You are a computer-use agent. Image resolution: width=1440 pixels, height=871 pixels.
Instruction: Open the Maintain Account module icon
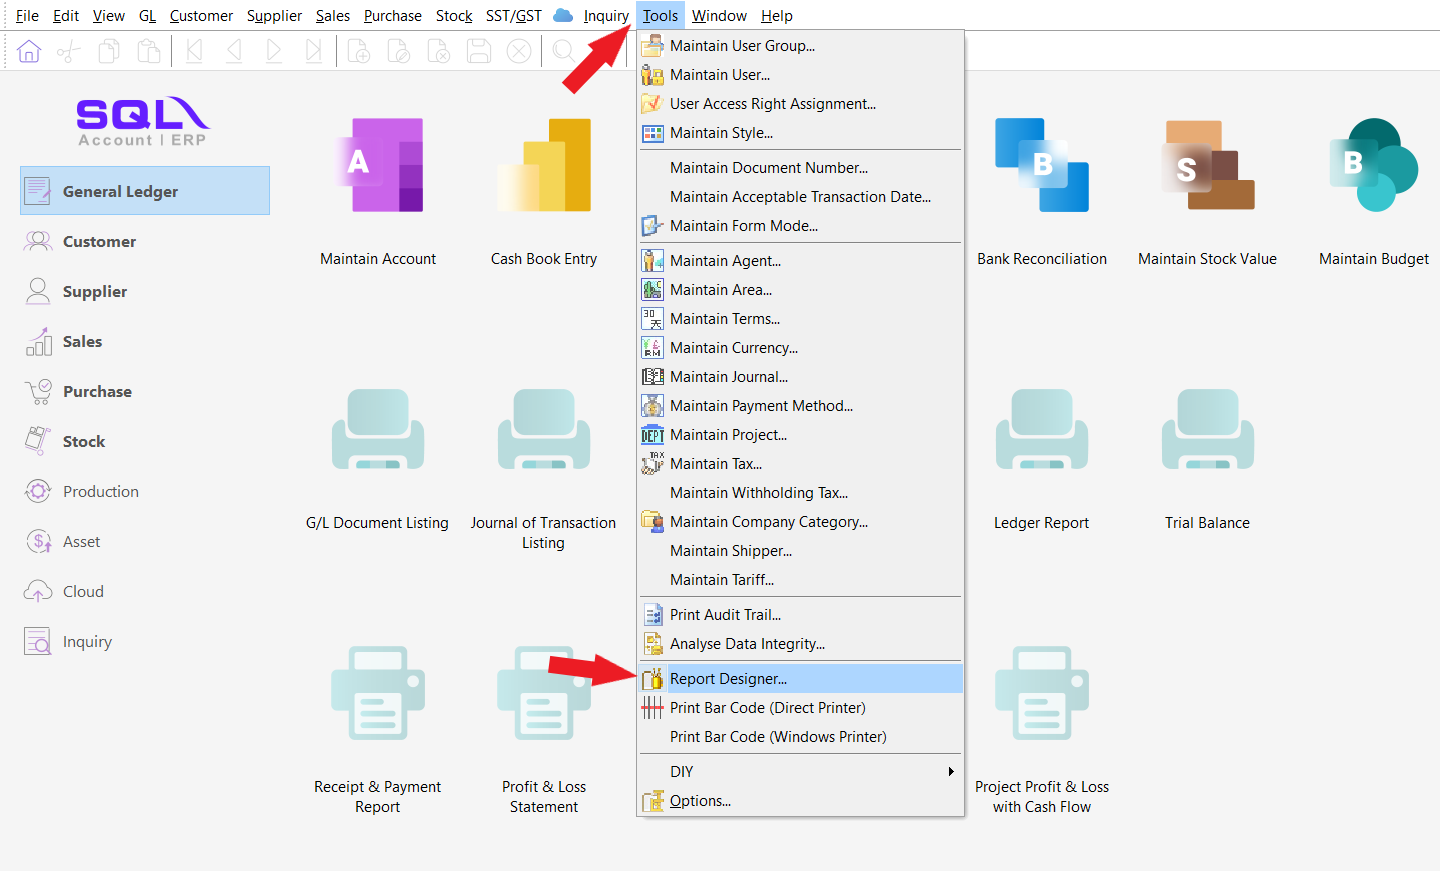pyautogui.click(x=378, y=166)
